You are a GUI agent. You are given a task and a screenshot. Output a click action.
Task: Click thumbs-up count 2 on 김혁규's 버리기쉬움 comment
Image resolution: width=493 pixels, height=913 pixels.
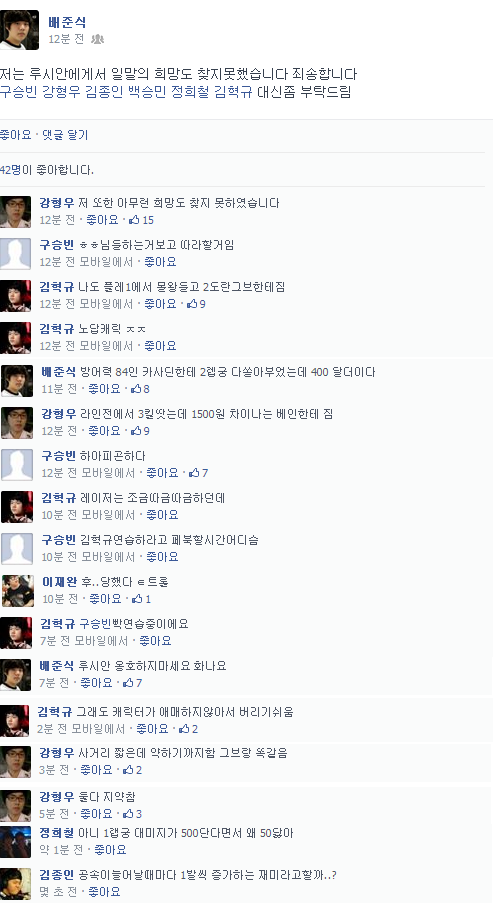pos(189,729)
